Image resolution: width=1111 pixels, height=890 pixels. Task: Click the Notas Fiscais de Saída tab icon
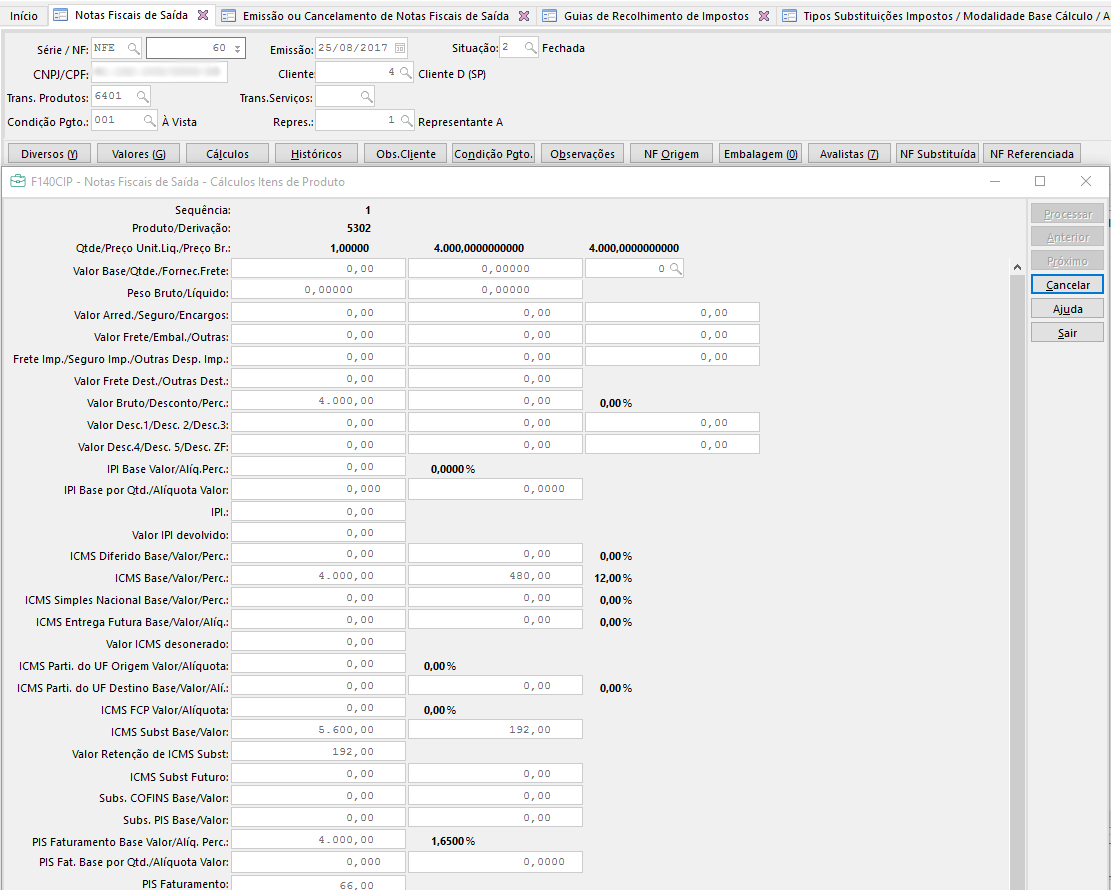pos(61,15)
